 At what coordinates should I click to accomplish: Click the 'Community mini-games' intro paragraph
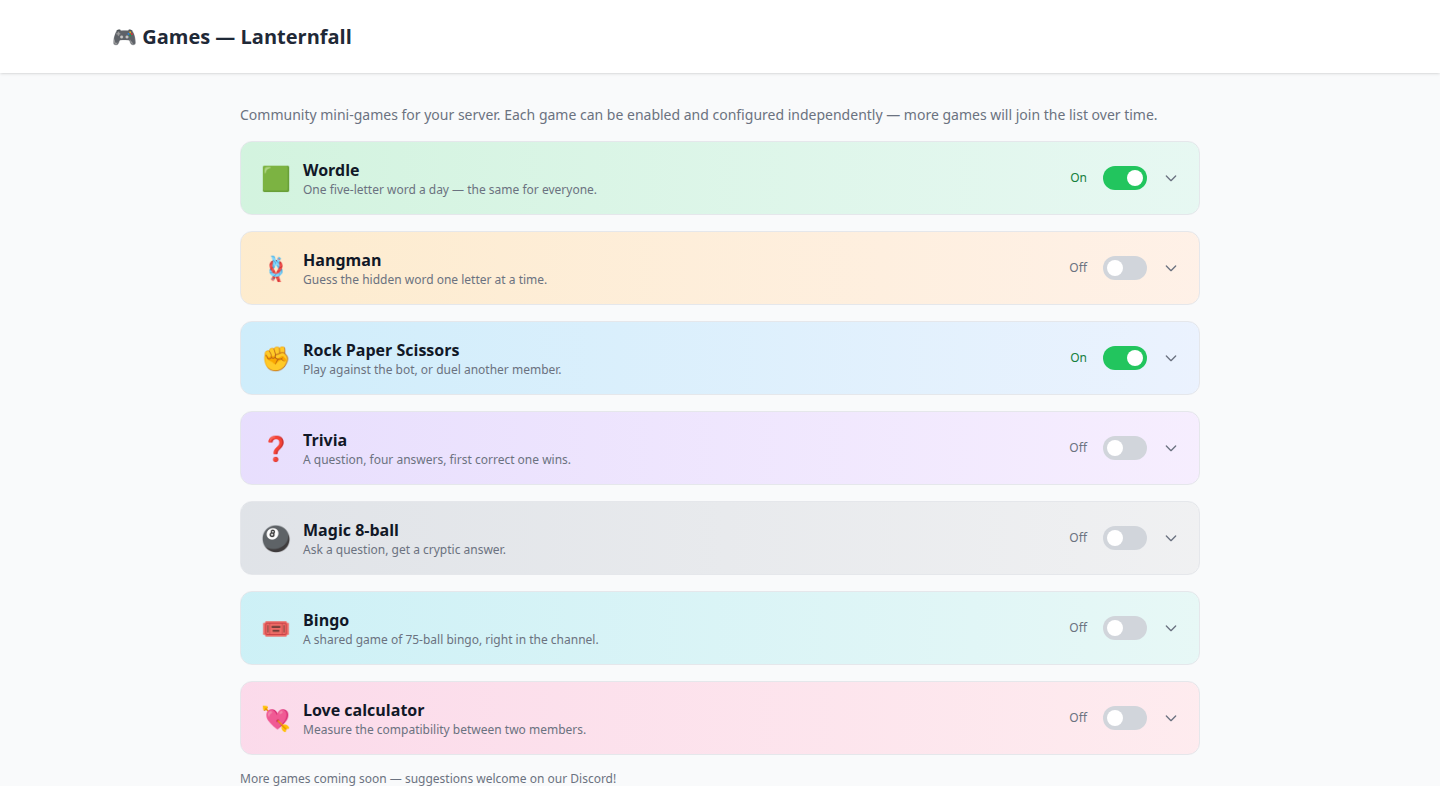[x=698, y=115]
